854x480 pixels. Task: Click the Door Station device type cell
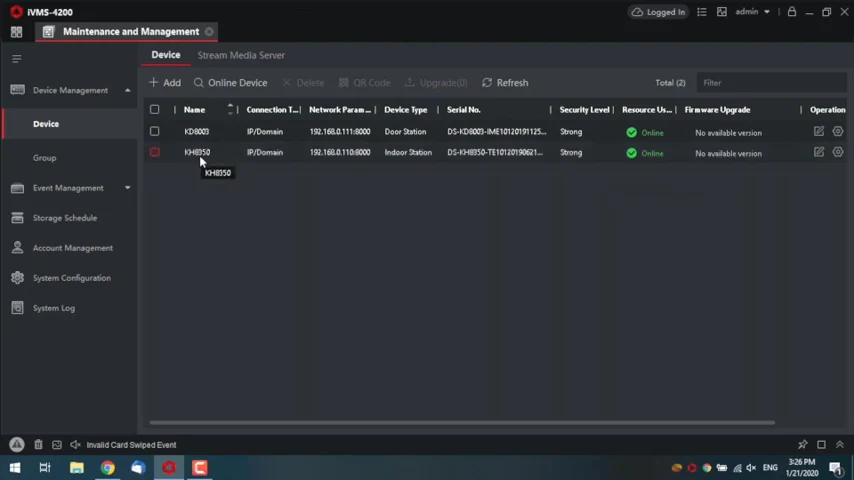click(405, 131)
